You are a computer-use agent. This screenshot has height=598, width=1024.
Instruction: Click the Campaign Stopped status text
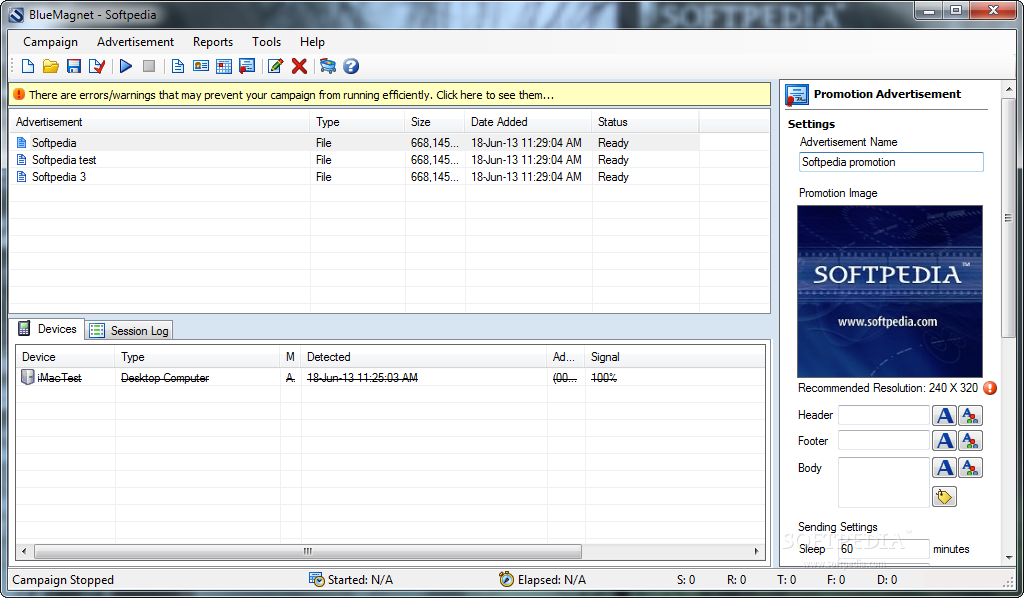(63, 580)
